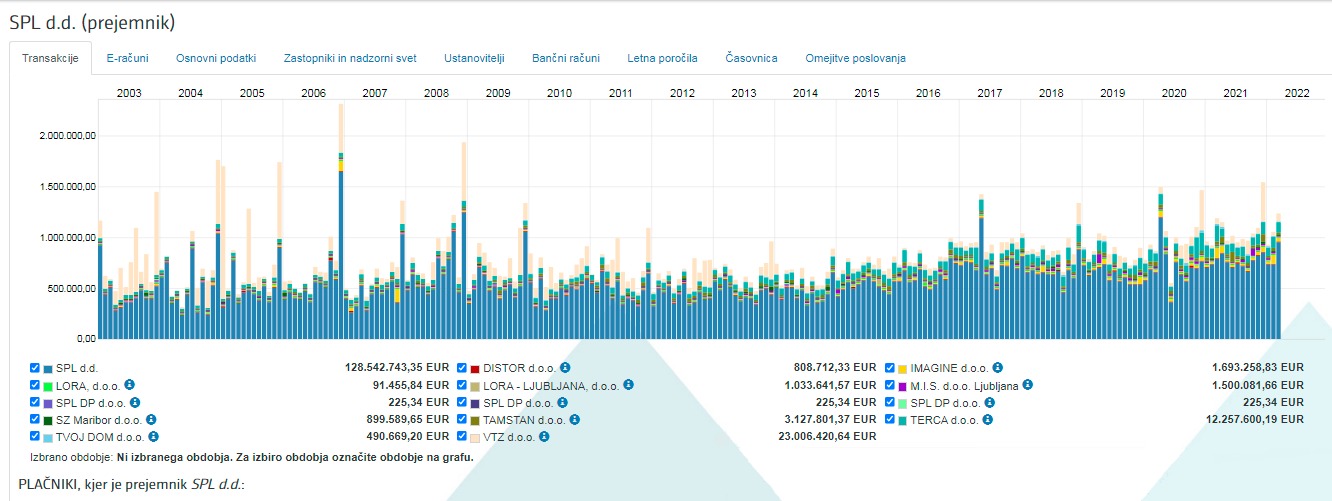Select the 2017 year label on the chart
Image resolution: width=1332 pixels, height=501 pixels.
pyautogui.click(x=989, y=93)
